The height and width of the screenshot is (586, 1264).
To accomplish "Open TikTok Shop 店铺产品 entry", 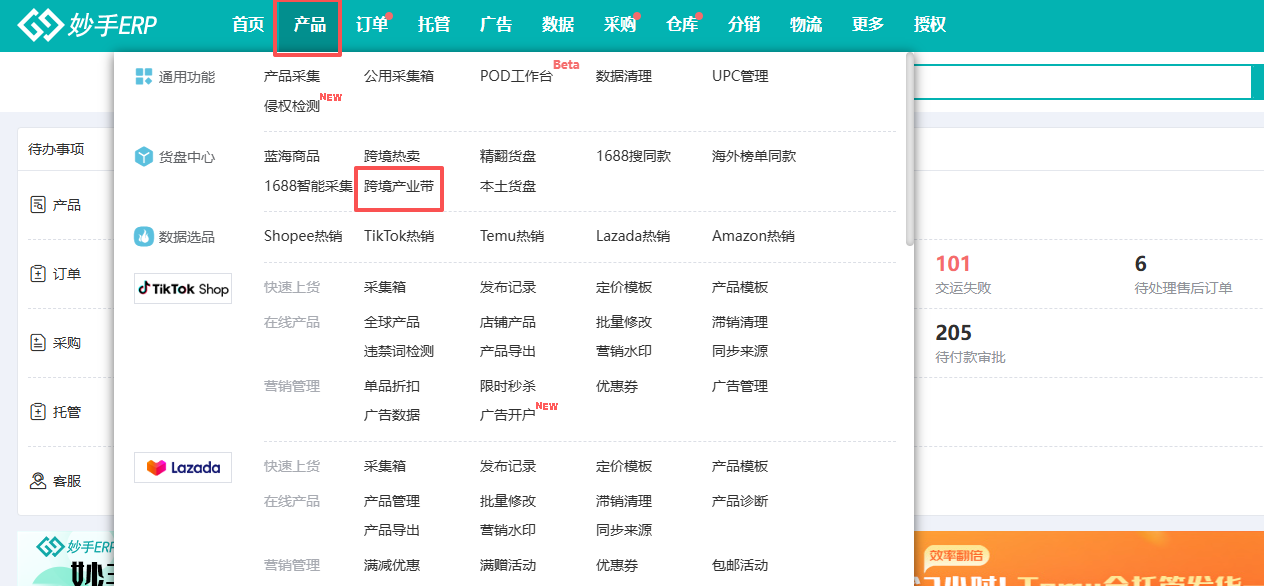I will coord(508,322).
